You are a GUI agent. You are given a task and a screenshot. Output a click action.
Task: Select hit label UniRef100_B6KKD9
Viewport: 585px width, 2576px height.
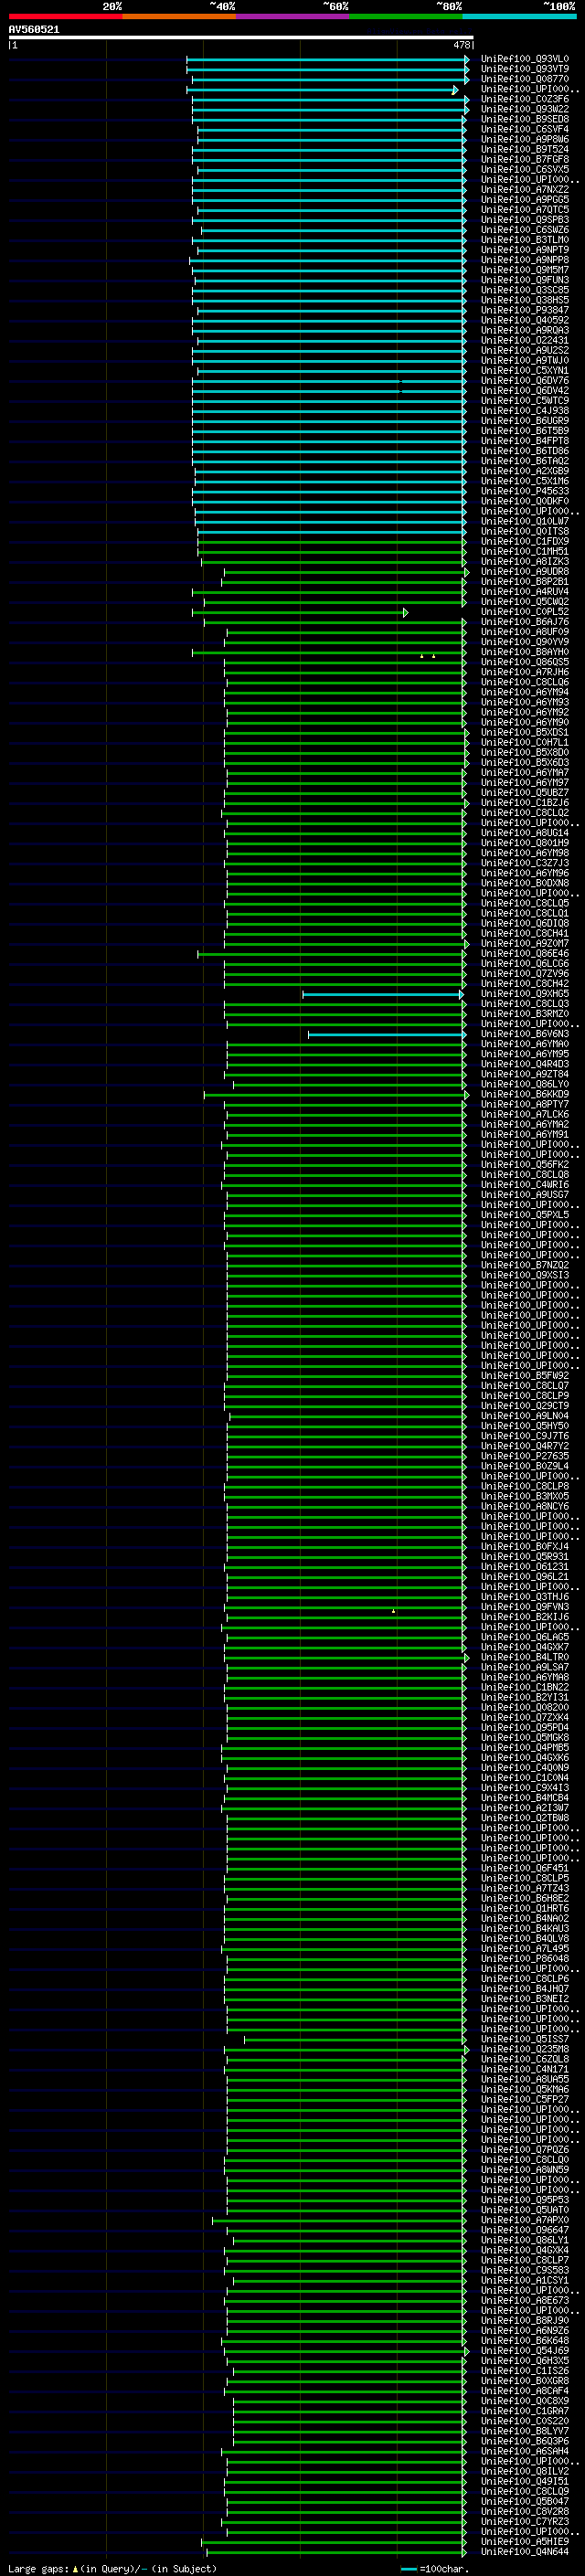tap(525, 1094)
